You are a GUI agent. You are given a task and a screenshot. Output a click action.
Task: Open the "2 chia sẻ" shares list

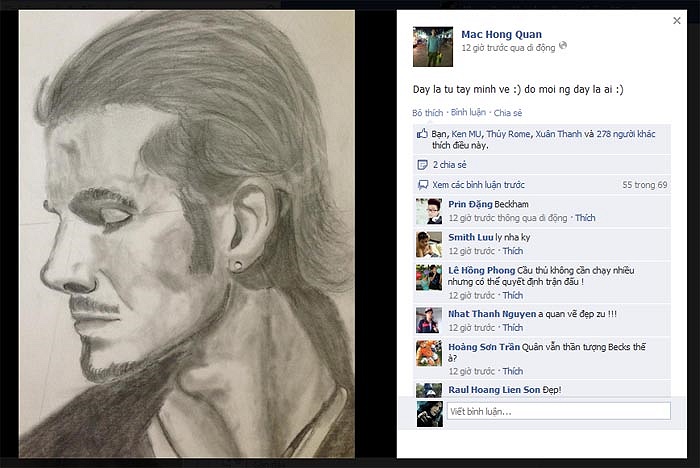(x=449, y=164)
